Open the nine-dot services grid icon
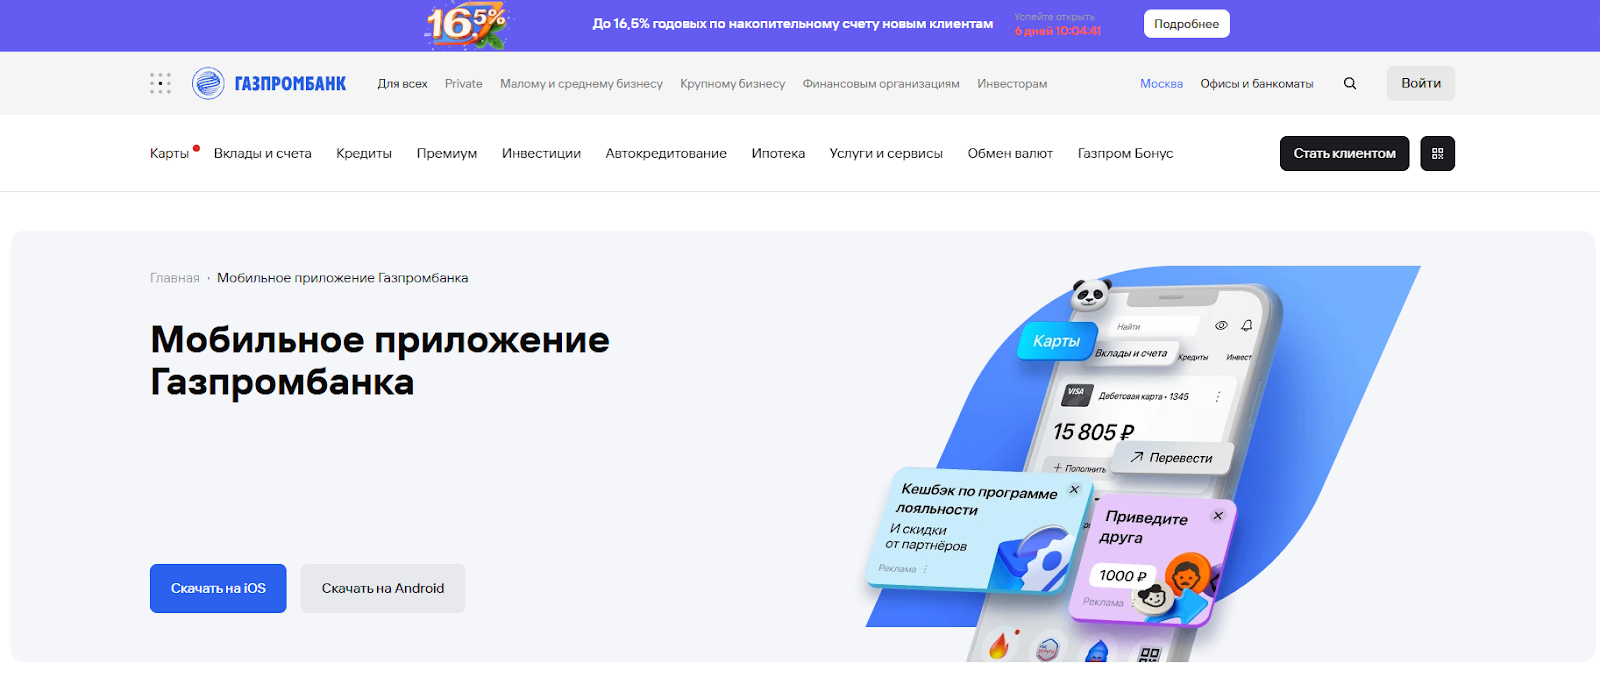 pos(160,83)
